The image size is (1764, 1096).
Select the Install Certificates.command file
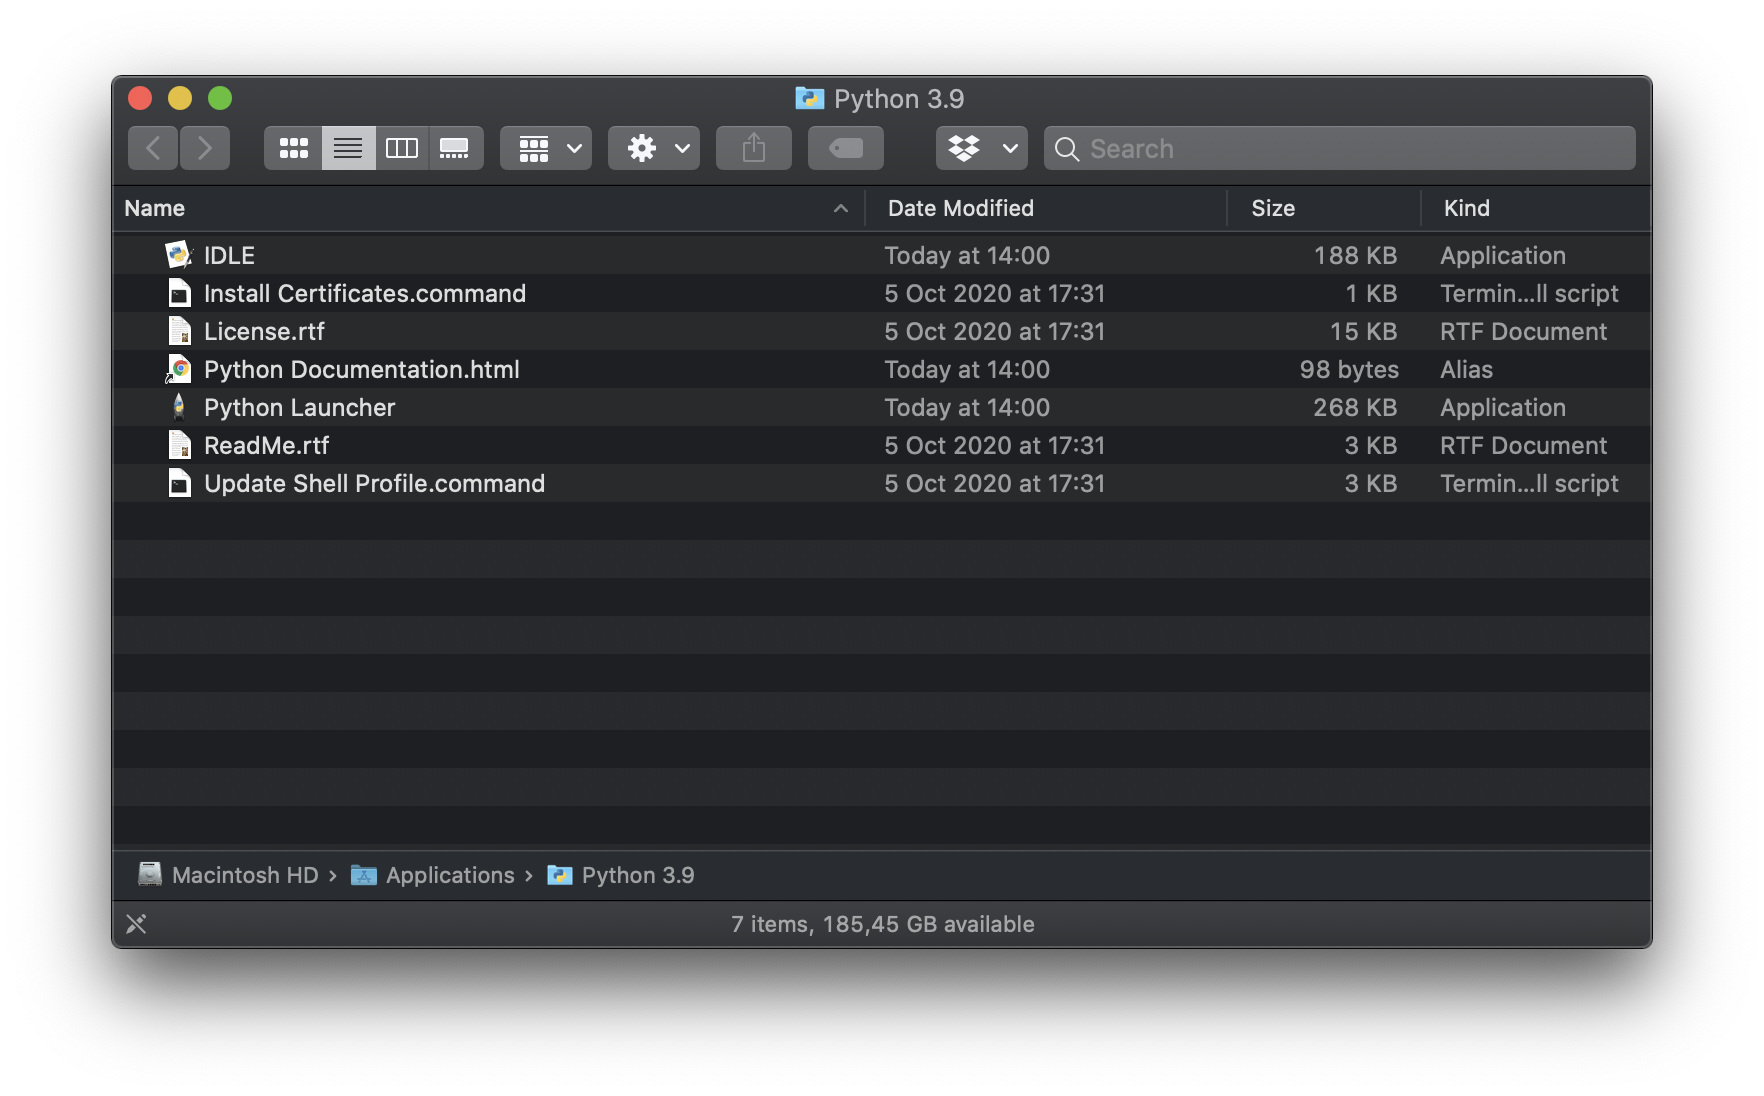(364, 294)
